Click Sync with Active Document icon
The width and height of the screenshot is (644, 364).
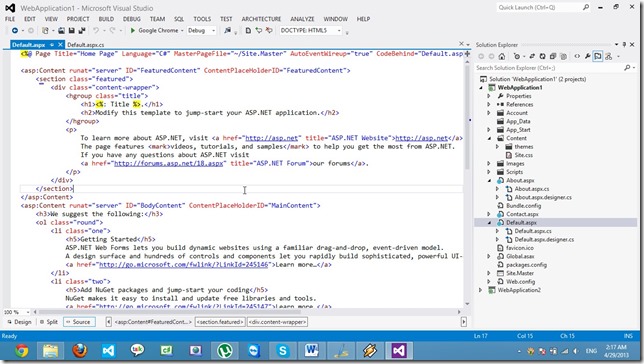point(532,56)
